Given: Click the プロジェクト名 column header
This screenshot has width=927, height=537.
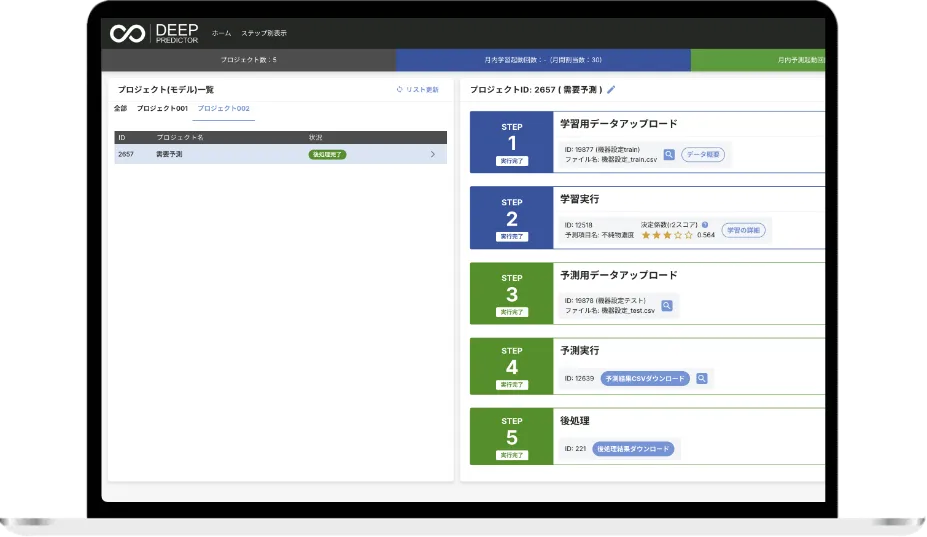Looking at the screenshot, I should click(180, 137).
